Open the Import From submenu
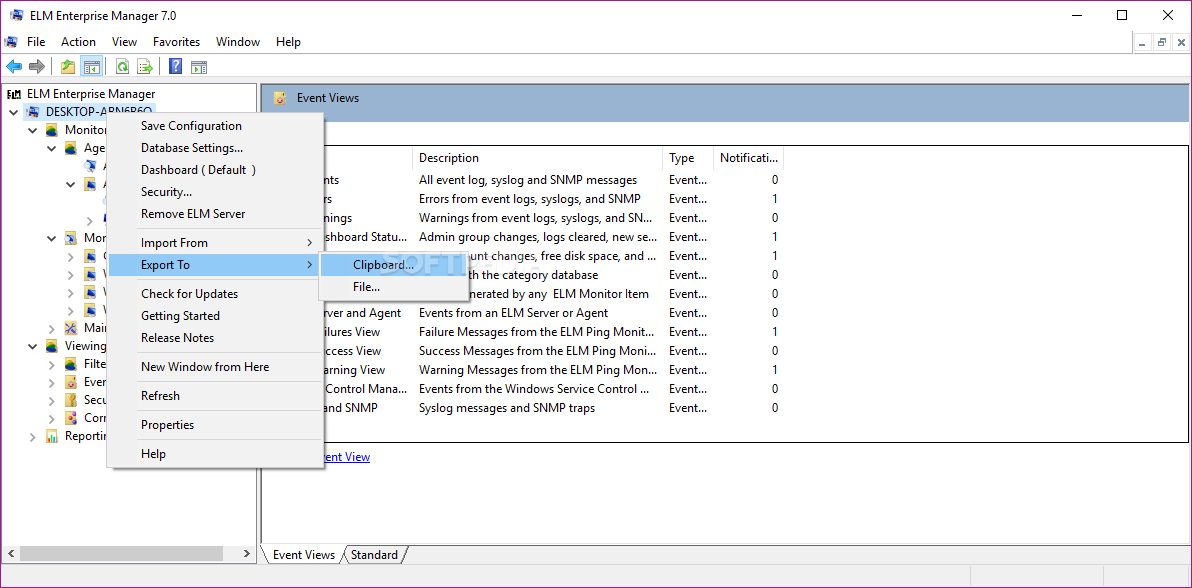Image resolution: width=1192 pixels, height=588 pixels. pyautogui.click(x=214, y=243)
